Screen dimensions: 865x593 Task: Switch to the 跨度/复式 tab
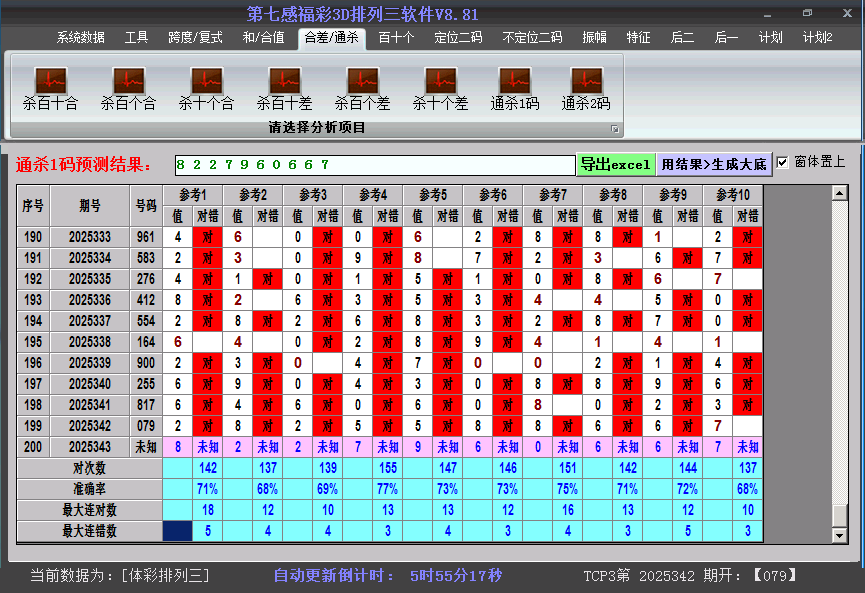195,38
